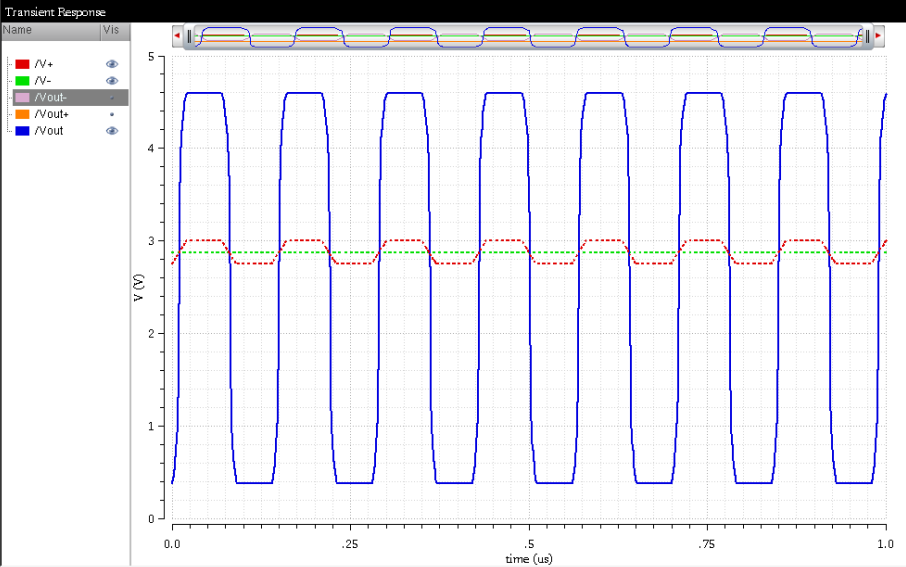Click the 2 tick label on voltage axis

(151, 334)
